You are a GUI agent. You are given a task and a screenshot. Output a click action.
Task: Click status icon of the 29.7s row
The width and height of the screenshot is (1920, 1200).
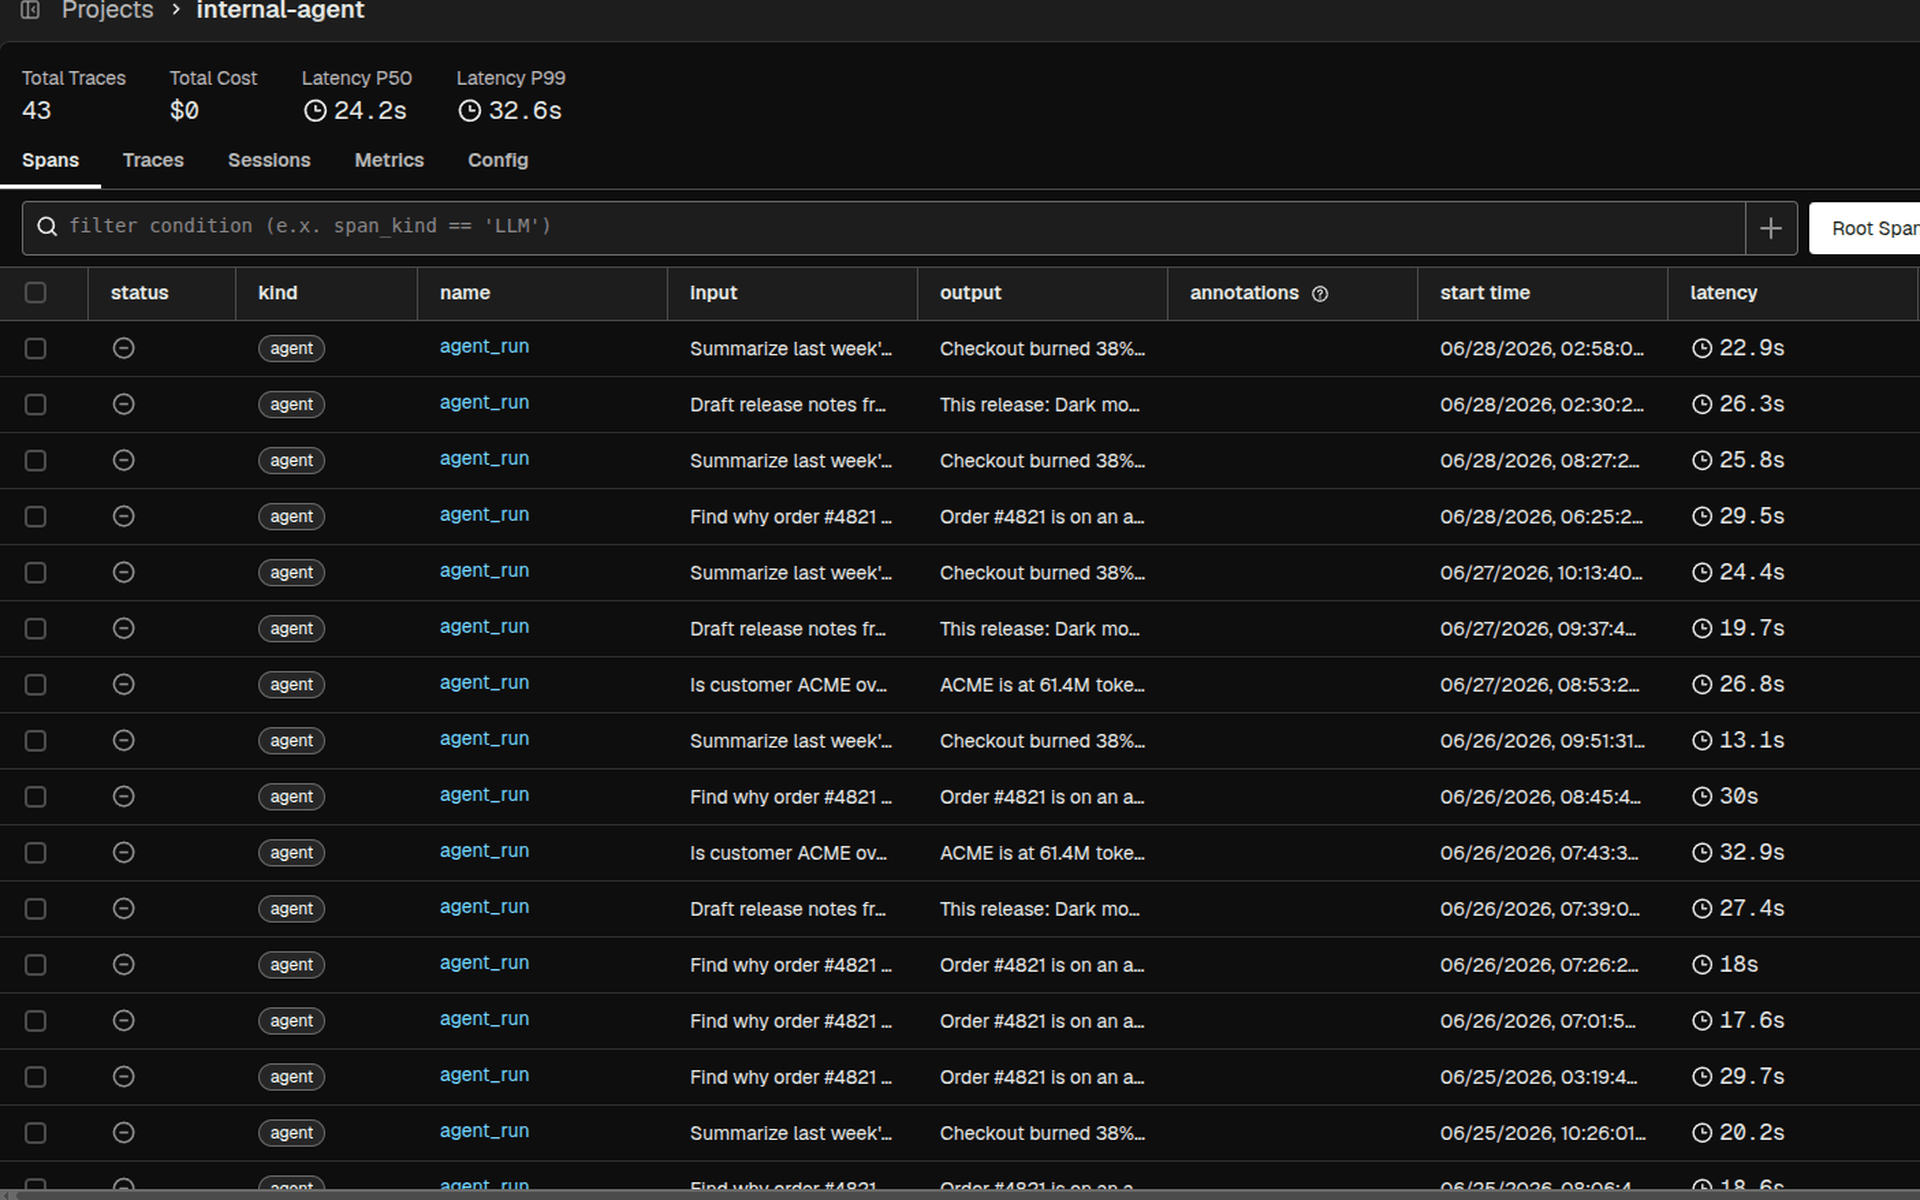[123, 1076]
